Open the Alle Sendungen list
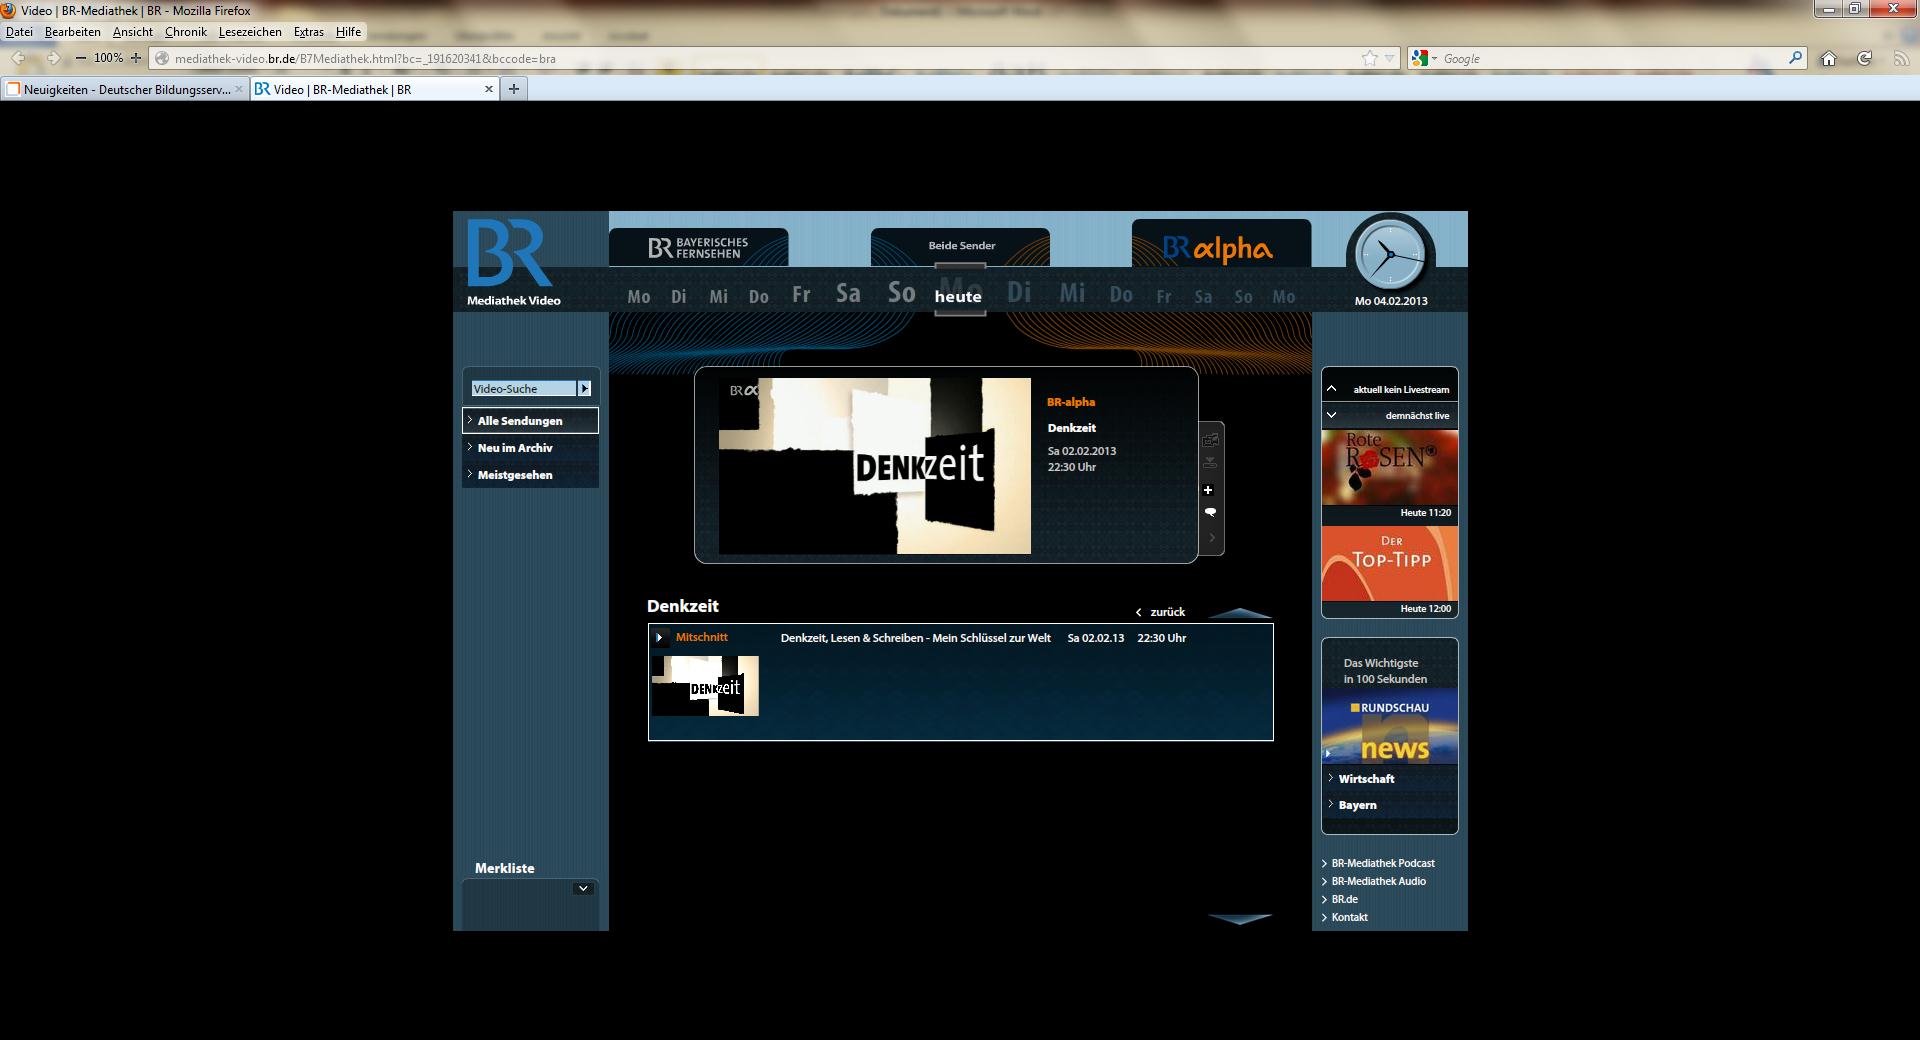Image resolution: width=1920 pixels, height=1040 pixels. tap(531, 421)
